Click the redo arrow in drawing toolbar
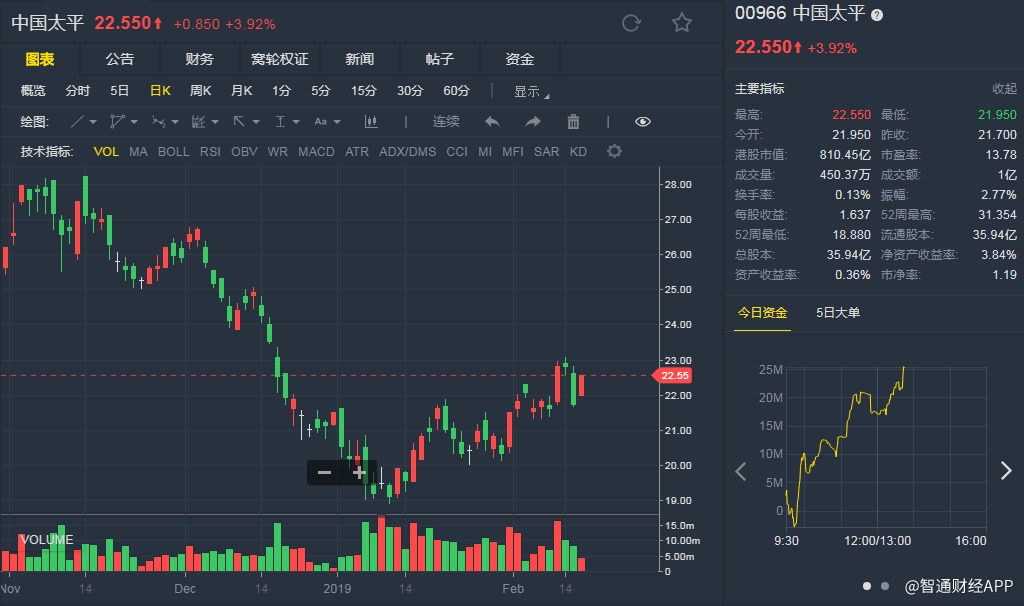This screenshot has width=1024, height=606. click(x=533, y=122)
